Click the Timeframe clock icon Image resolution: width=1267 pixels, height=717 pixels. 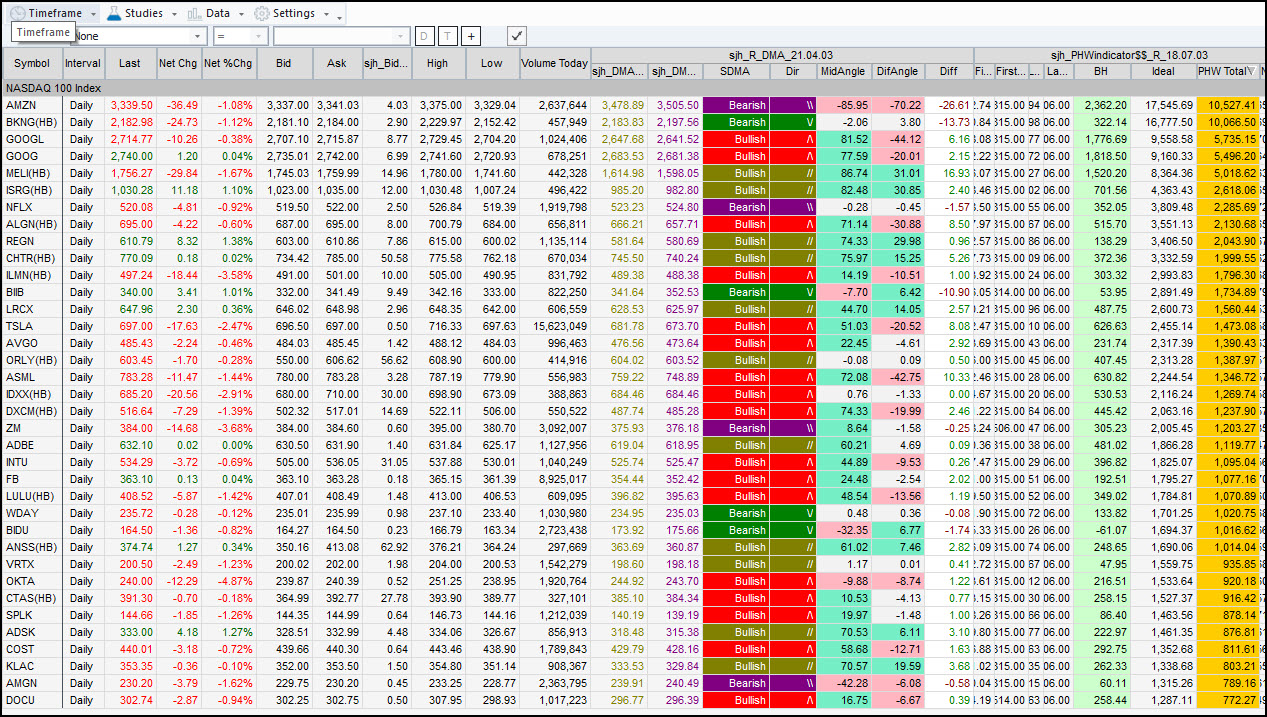pos(17,13)
